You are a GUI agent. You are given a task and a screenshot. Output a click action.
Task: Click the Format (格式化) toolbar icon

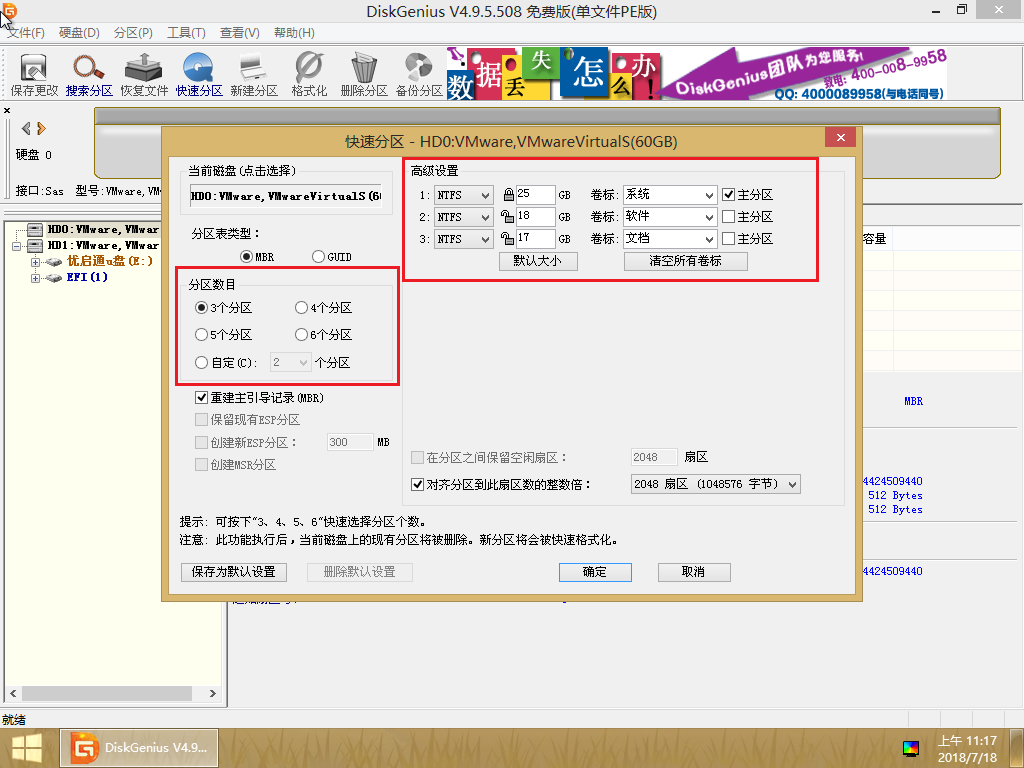click(x=309, y=74)
